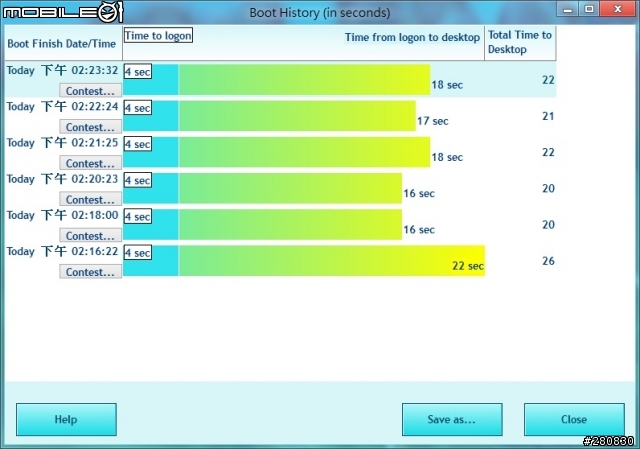Select Total Time to Desktop column header

(520, 42)
